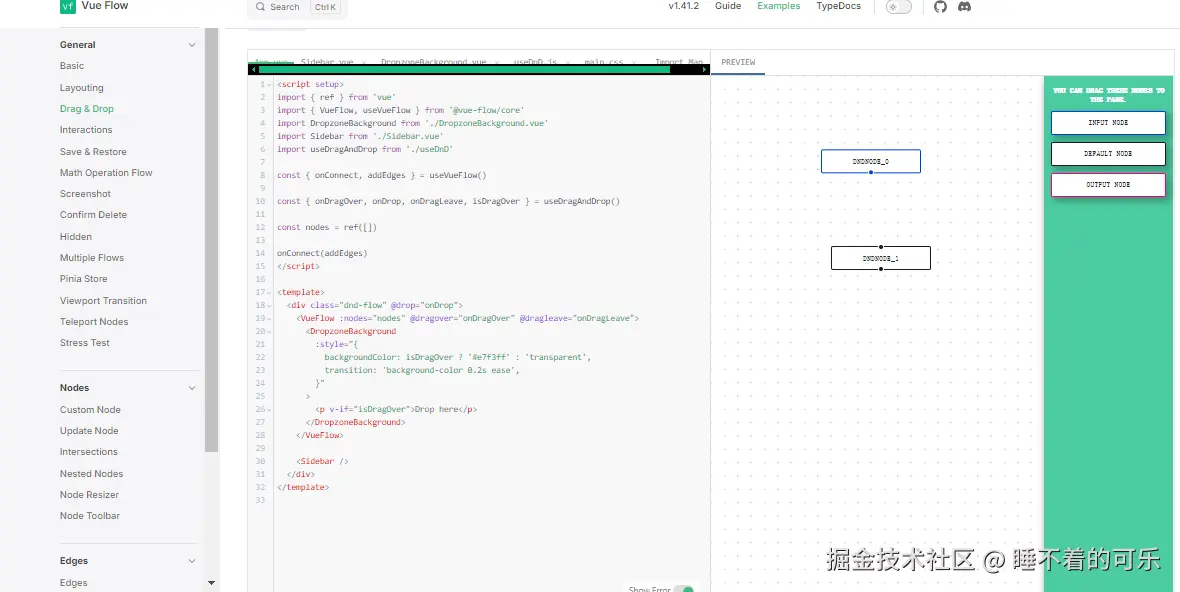
Task: Click the tab scrollbar right arrow
Action: (x=704, y=69)
